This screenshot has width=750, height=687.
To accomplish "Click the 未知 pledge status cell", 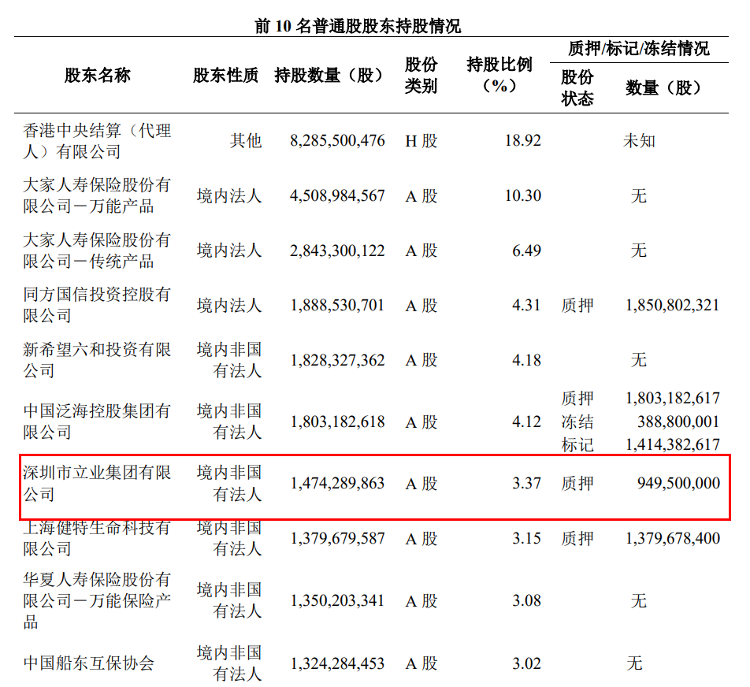I will [639, 141].
